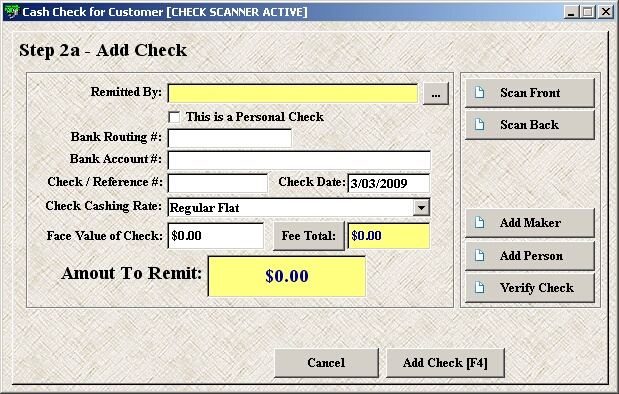Screen dimensions: 619x394
Task: Click the Face Value of Check: label
Action: (x=105, y=236)
